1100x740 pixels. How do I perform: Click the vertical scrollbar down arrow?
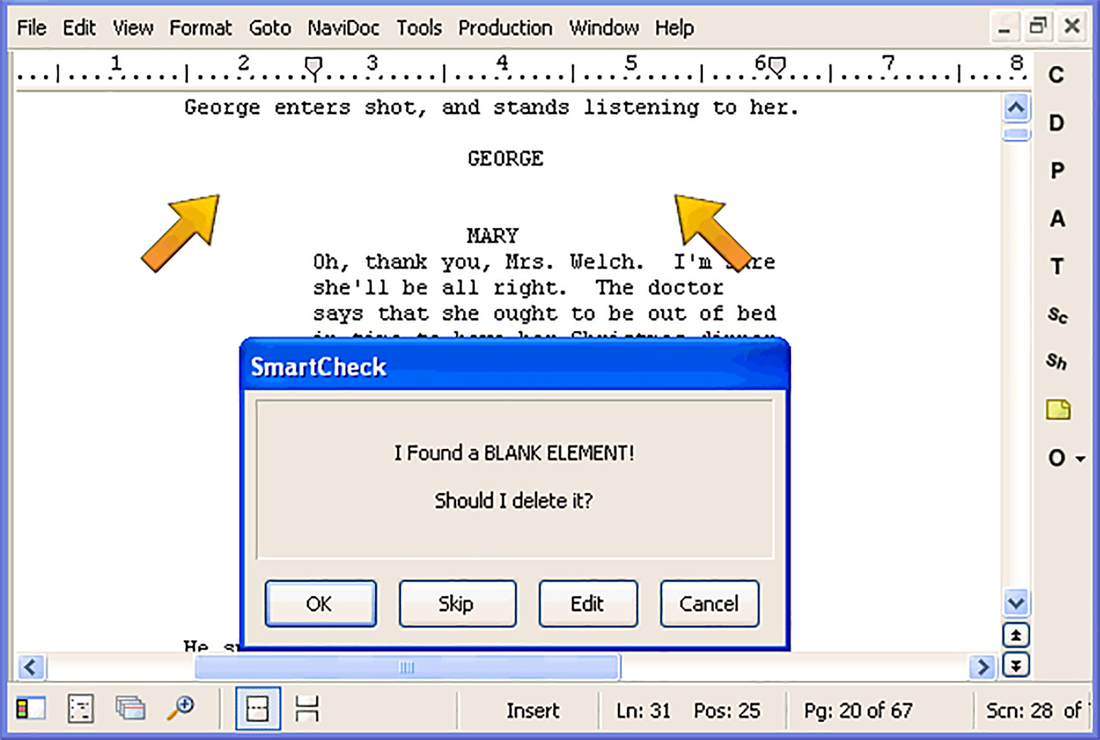pyautogui.click(x=1016, y=603)
